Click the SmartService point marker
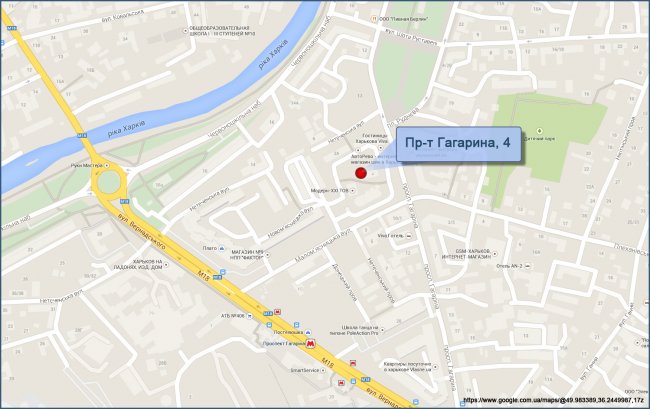 (x=323, y=370)
